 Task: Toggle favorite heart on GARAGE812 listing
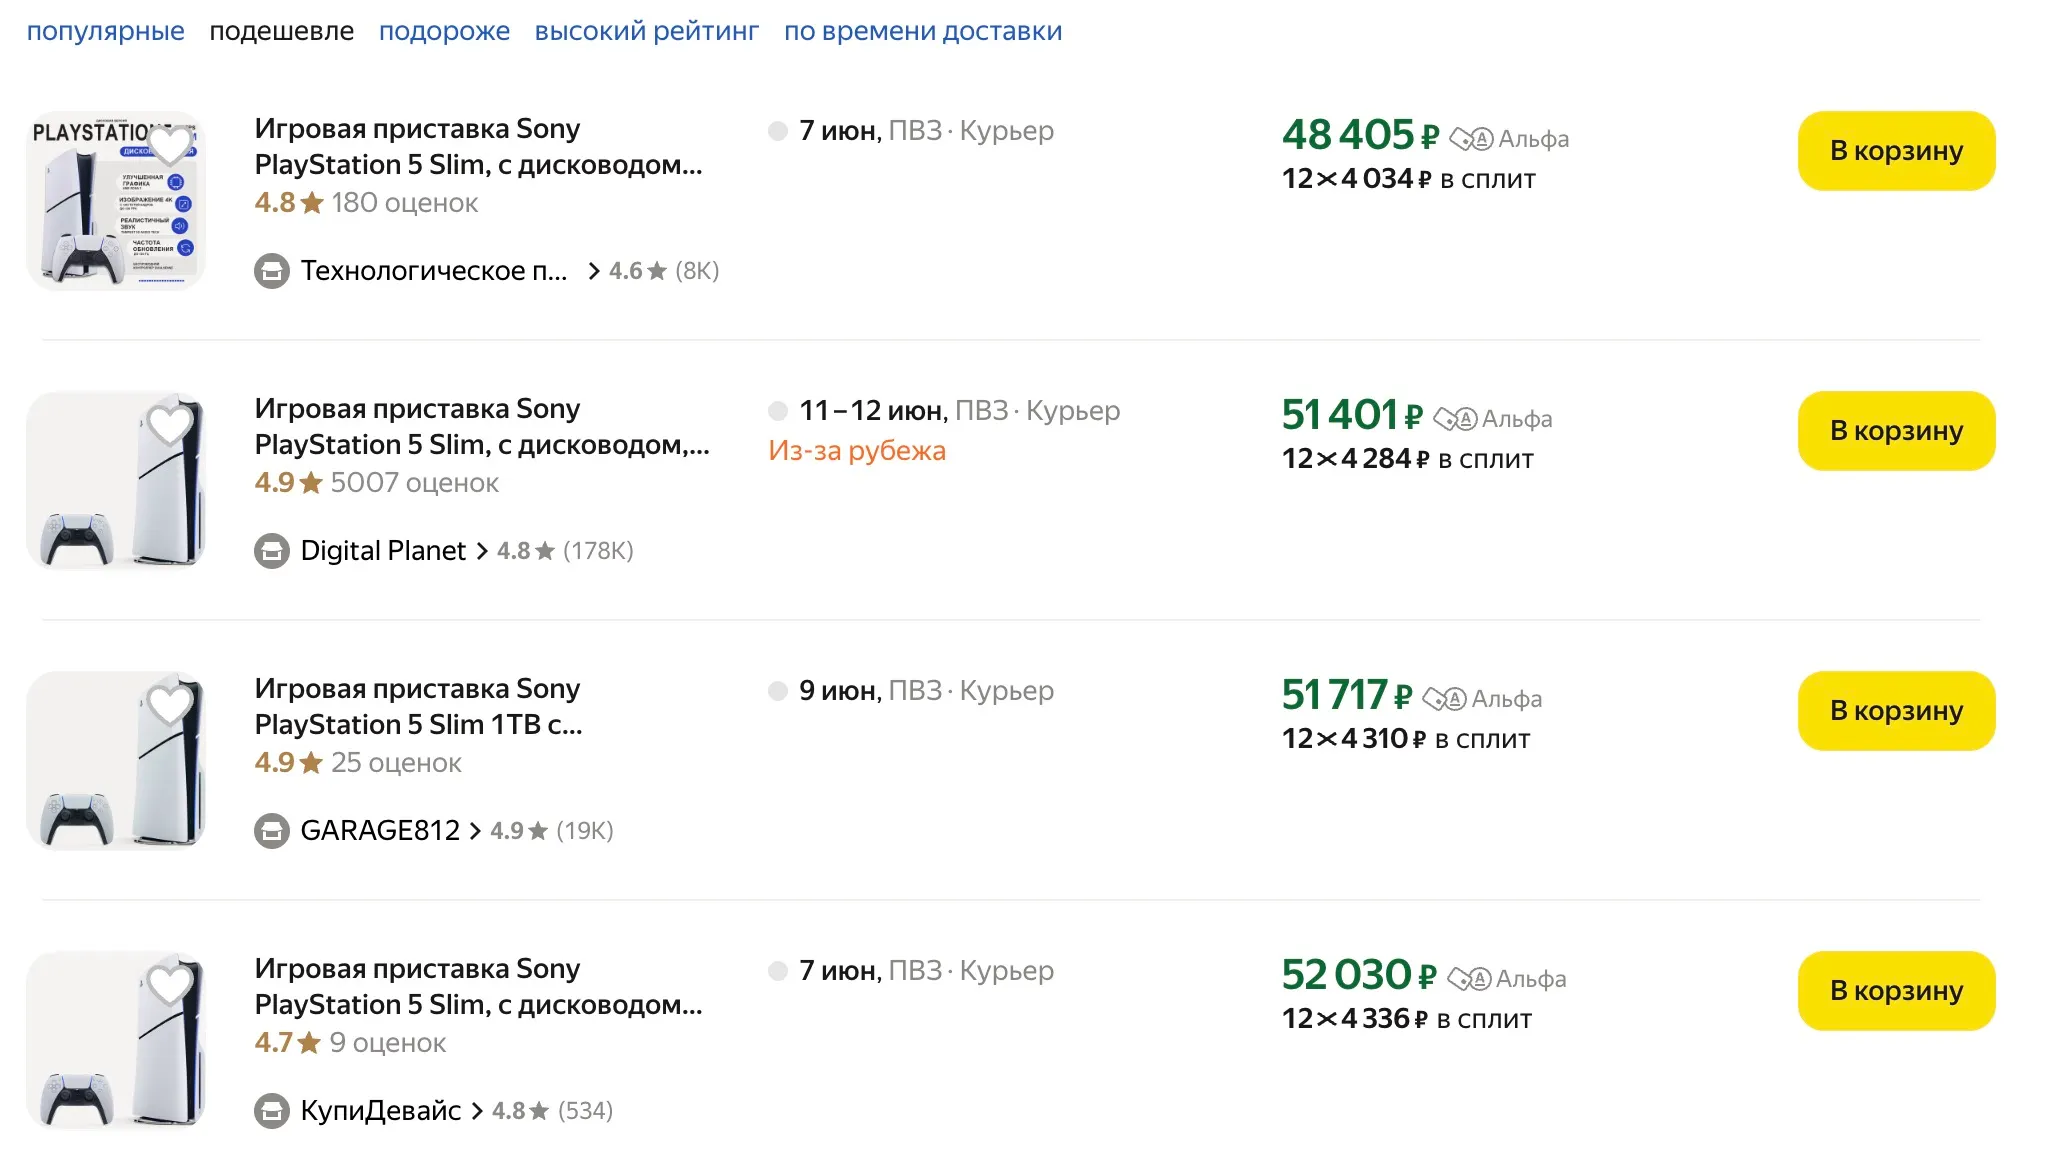(170, 706)
